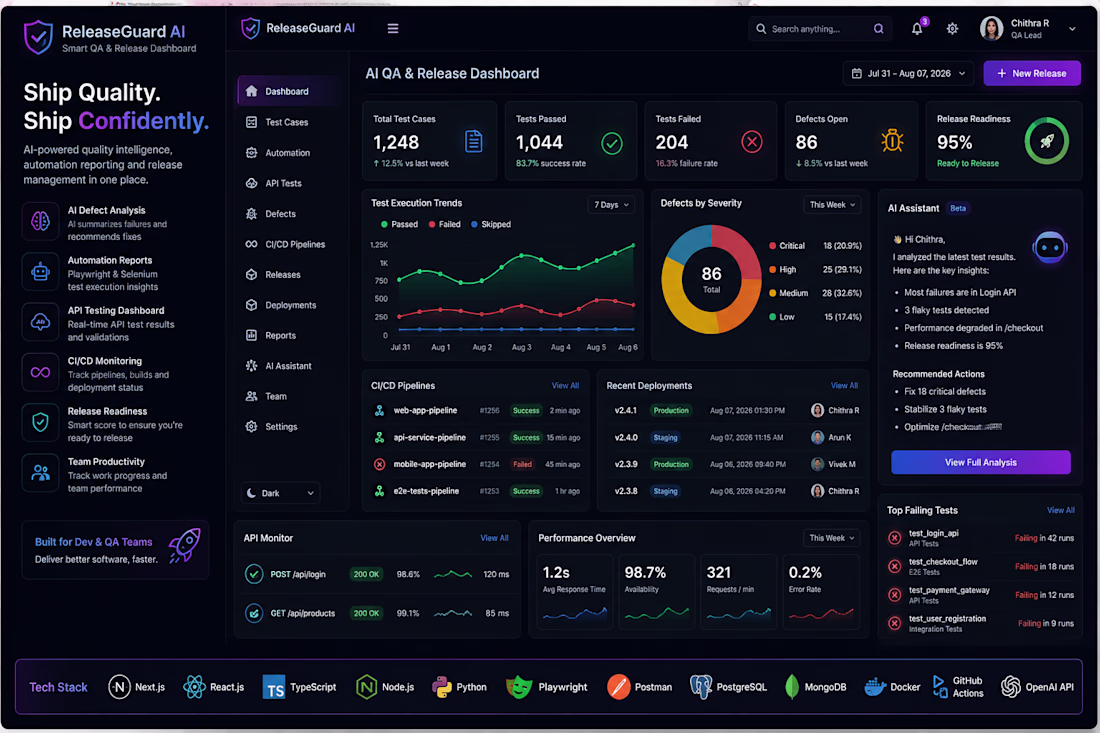The image size is (1100, 733).
Task: Toggle Passed series in chart legend
Action: pos(399,224)
